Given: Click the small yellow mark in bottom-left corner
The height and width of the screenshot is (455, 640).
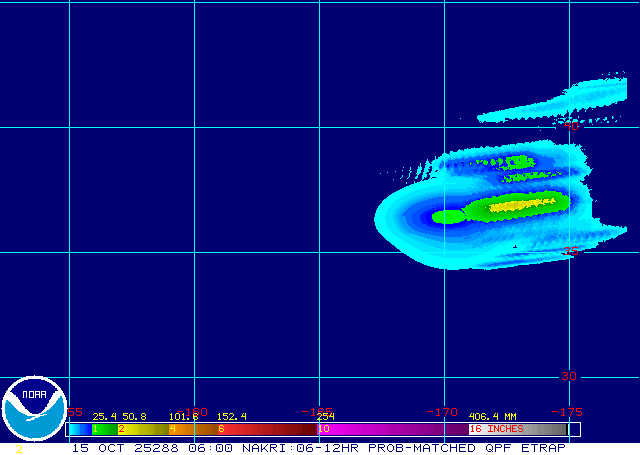Looking at the screenshot, I should 18,450.
